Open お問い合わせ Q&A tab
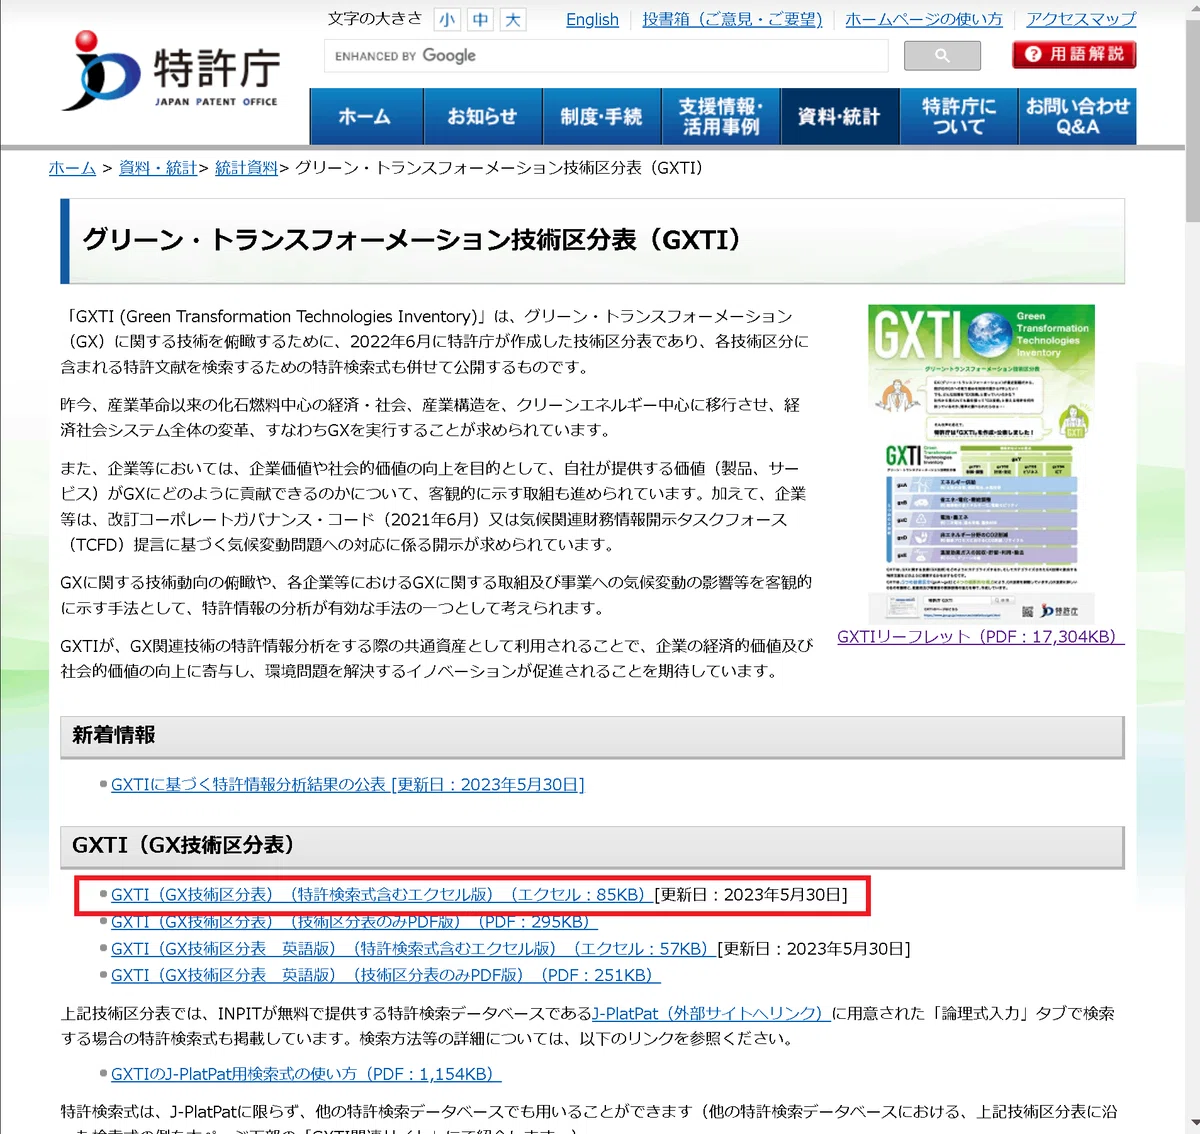Screen dimensions: 1200x1134 [x=1077, y=117]
